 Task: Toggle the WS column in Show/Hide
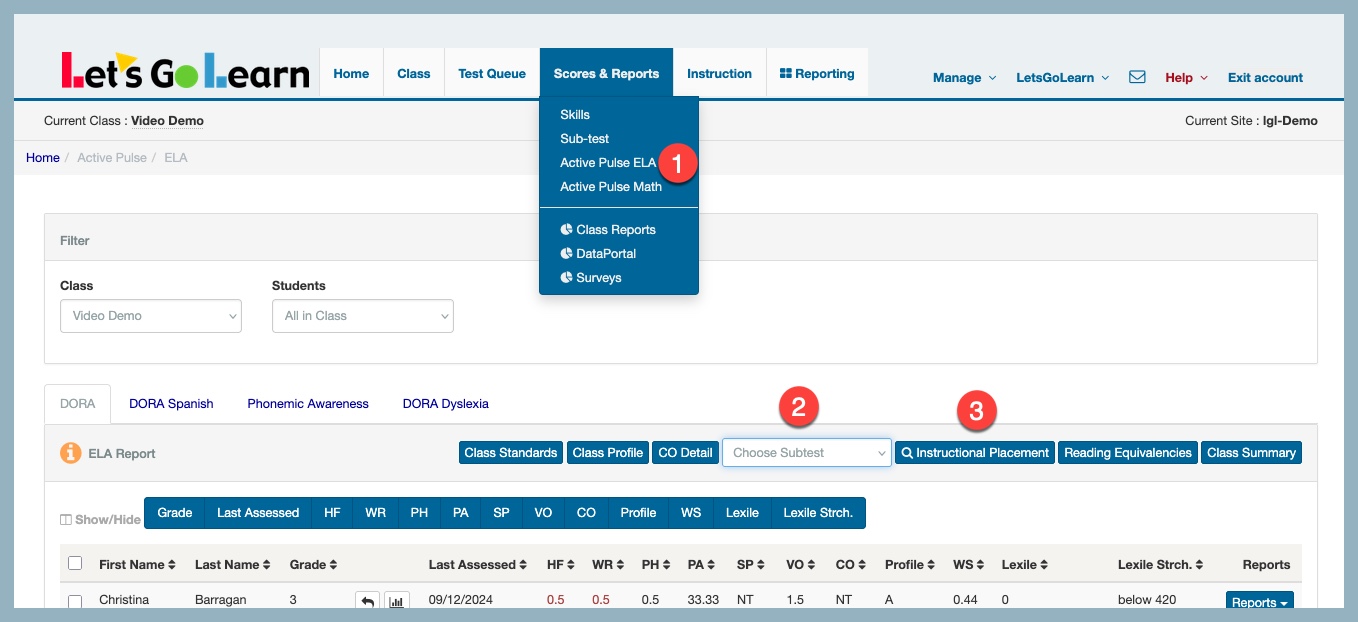coord(691,513)
